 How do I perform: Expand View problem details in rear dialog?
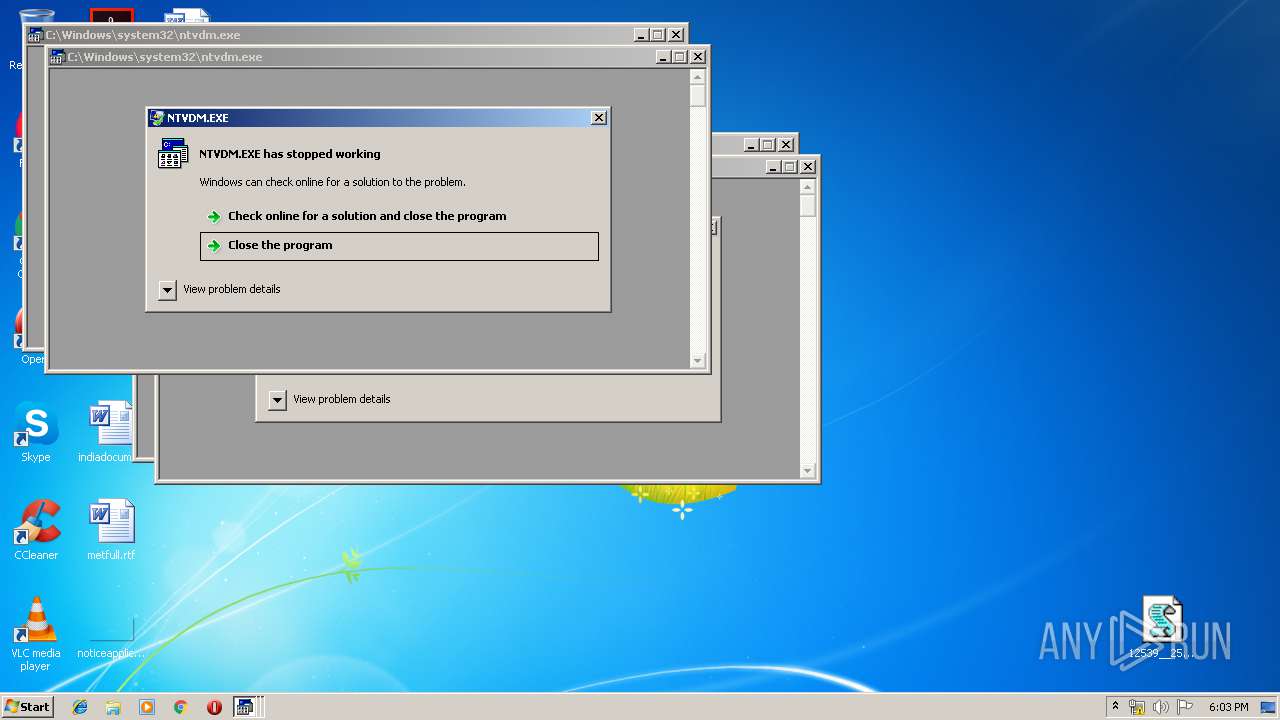(277, 400)
